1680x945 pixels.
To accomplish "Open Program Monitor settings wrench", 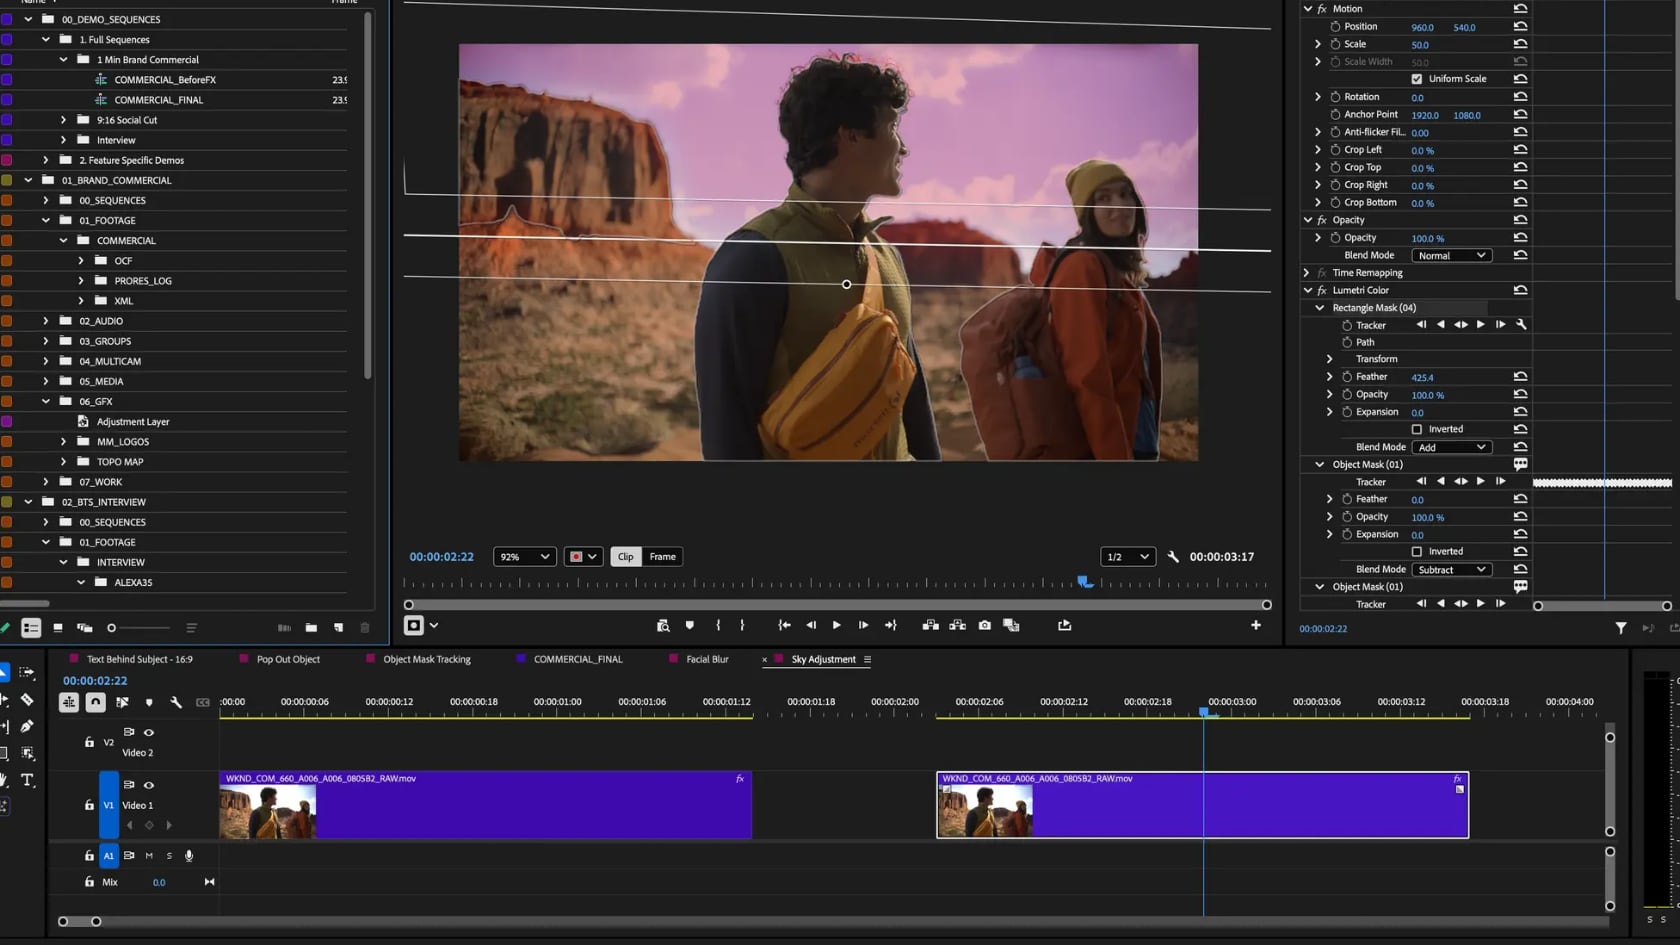I will click(1173, 557).
